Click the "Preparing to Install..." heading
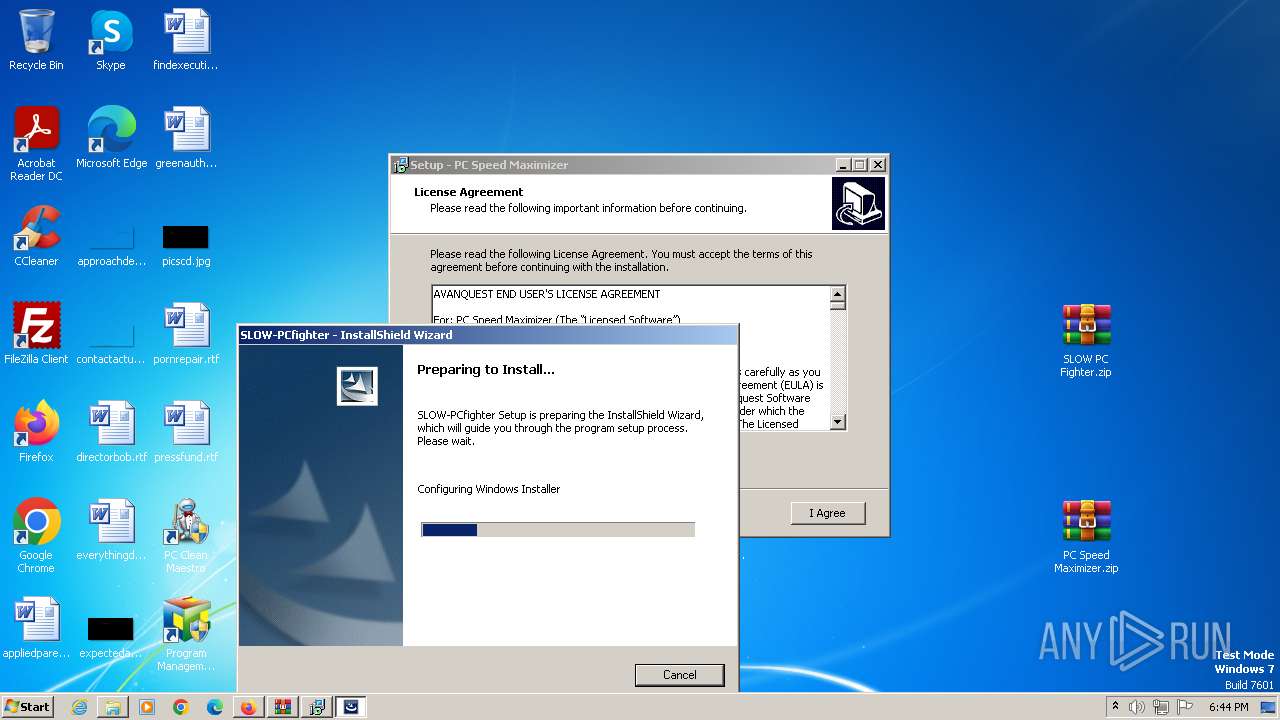 point(485,369)
